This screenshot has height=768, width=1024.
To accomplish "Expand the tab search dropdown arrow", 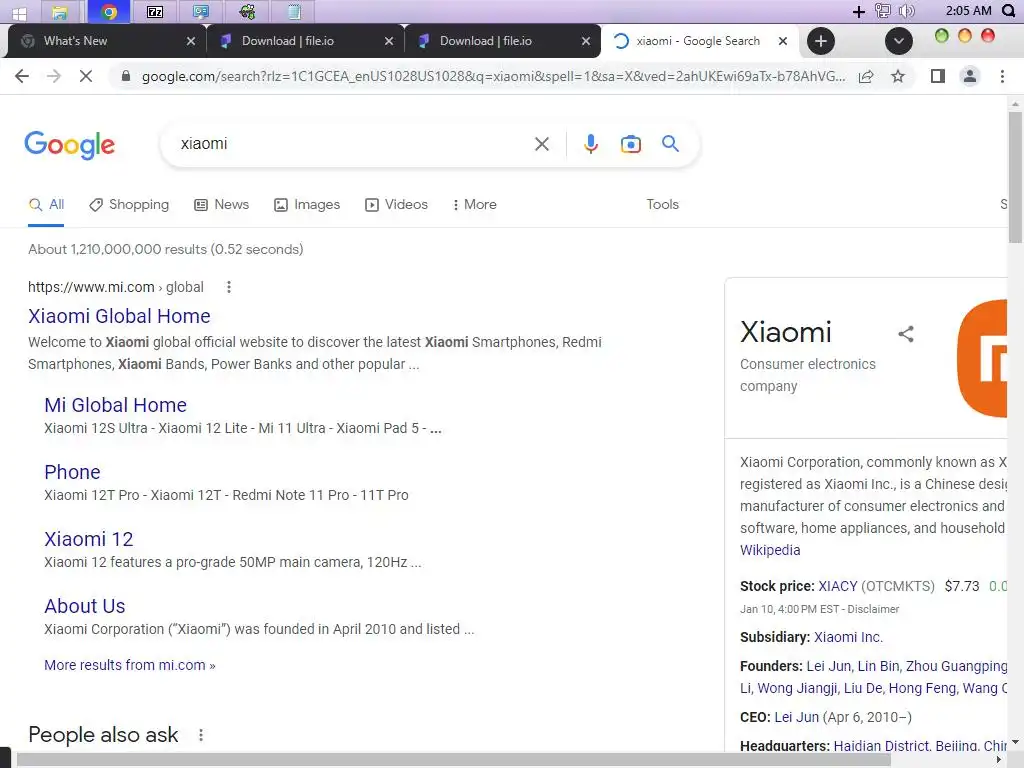I will (x=899, y=41).
